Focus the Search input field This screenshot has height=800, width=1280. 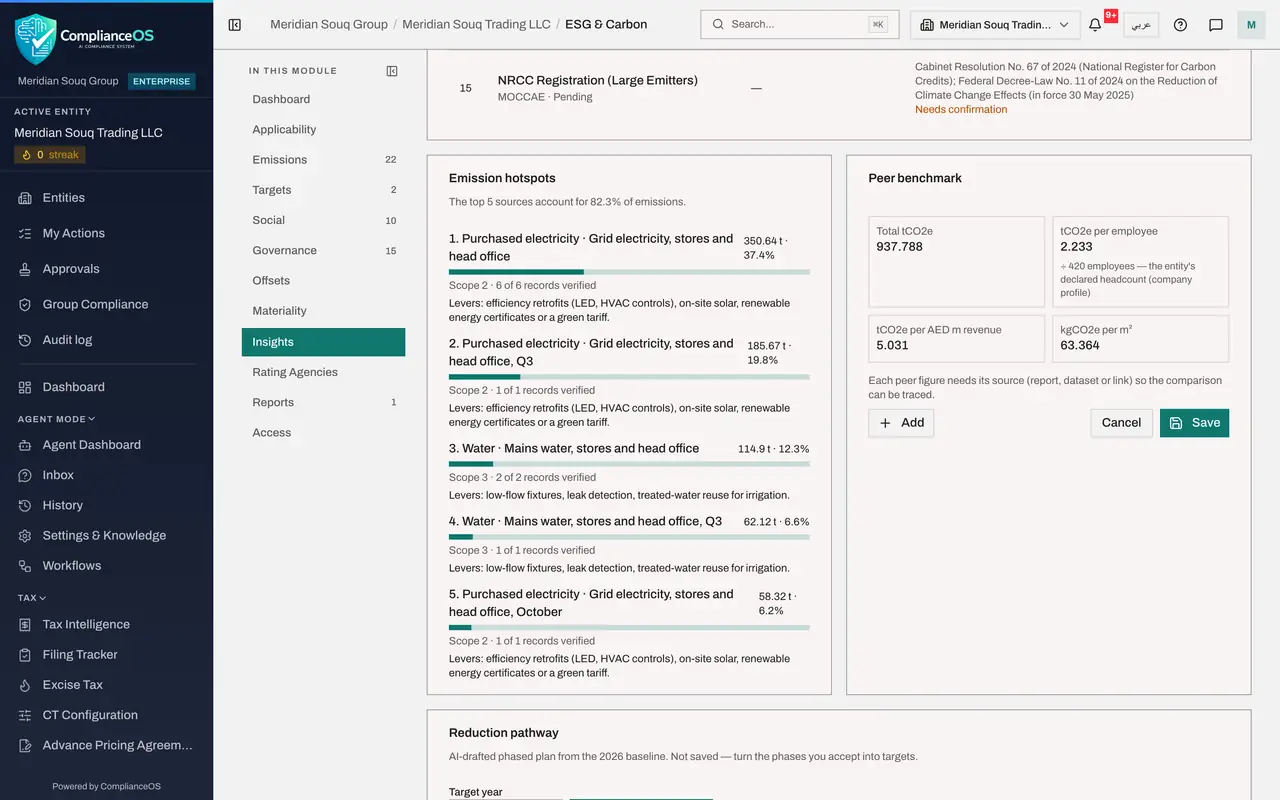(x=799, y=25)
